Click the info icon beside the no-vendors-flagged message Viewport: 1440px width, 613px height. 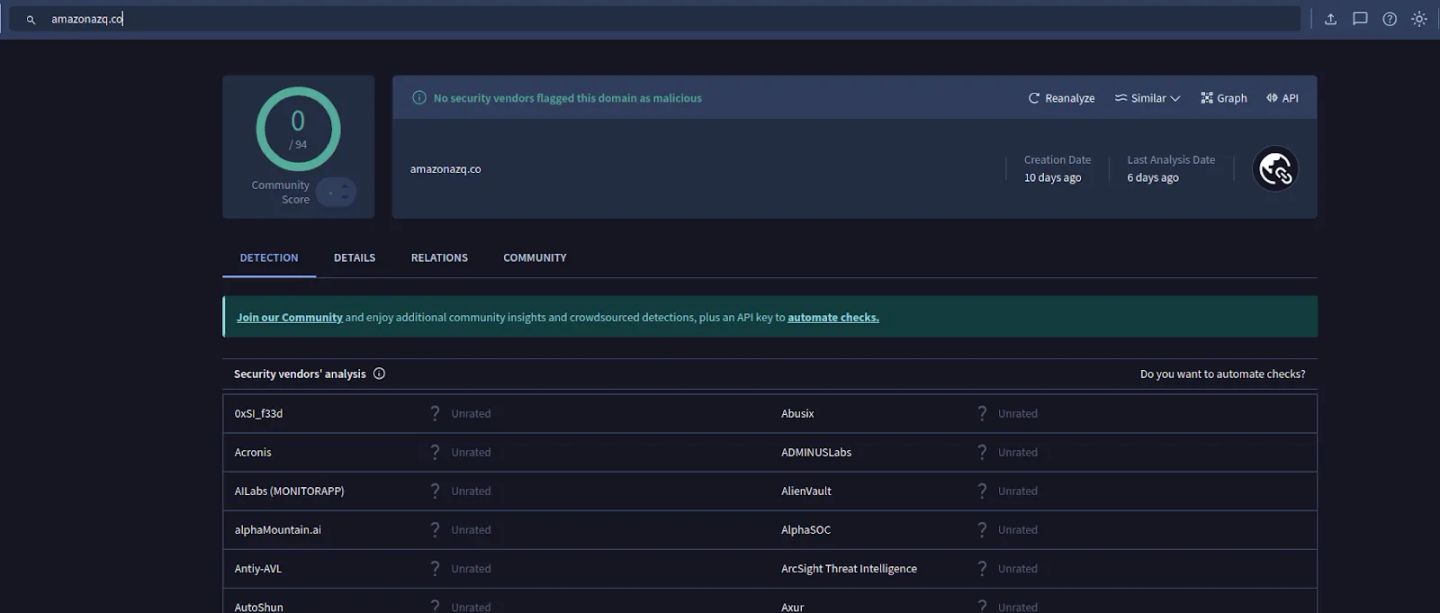419,98
